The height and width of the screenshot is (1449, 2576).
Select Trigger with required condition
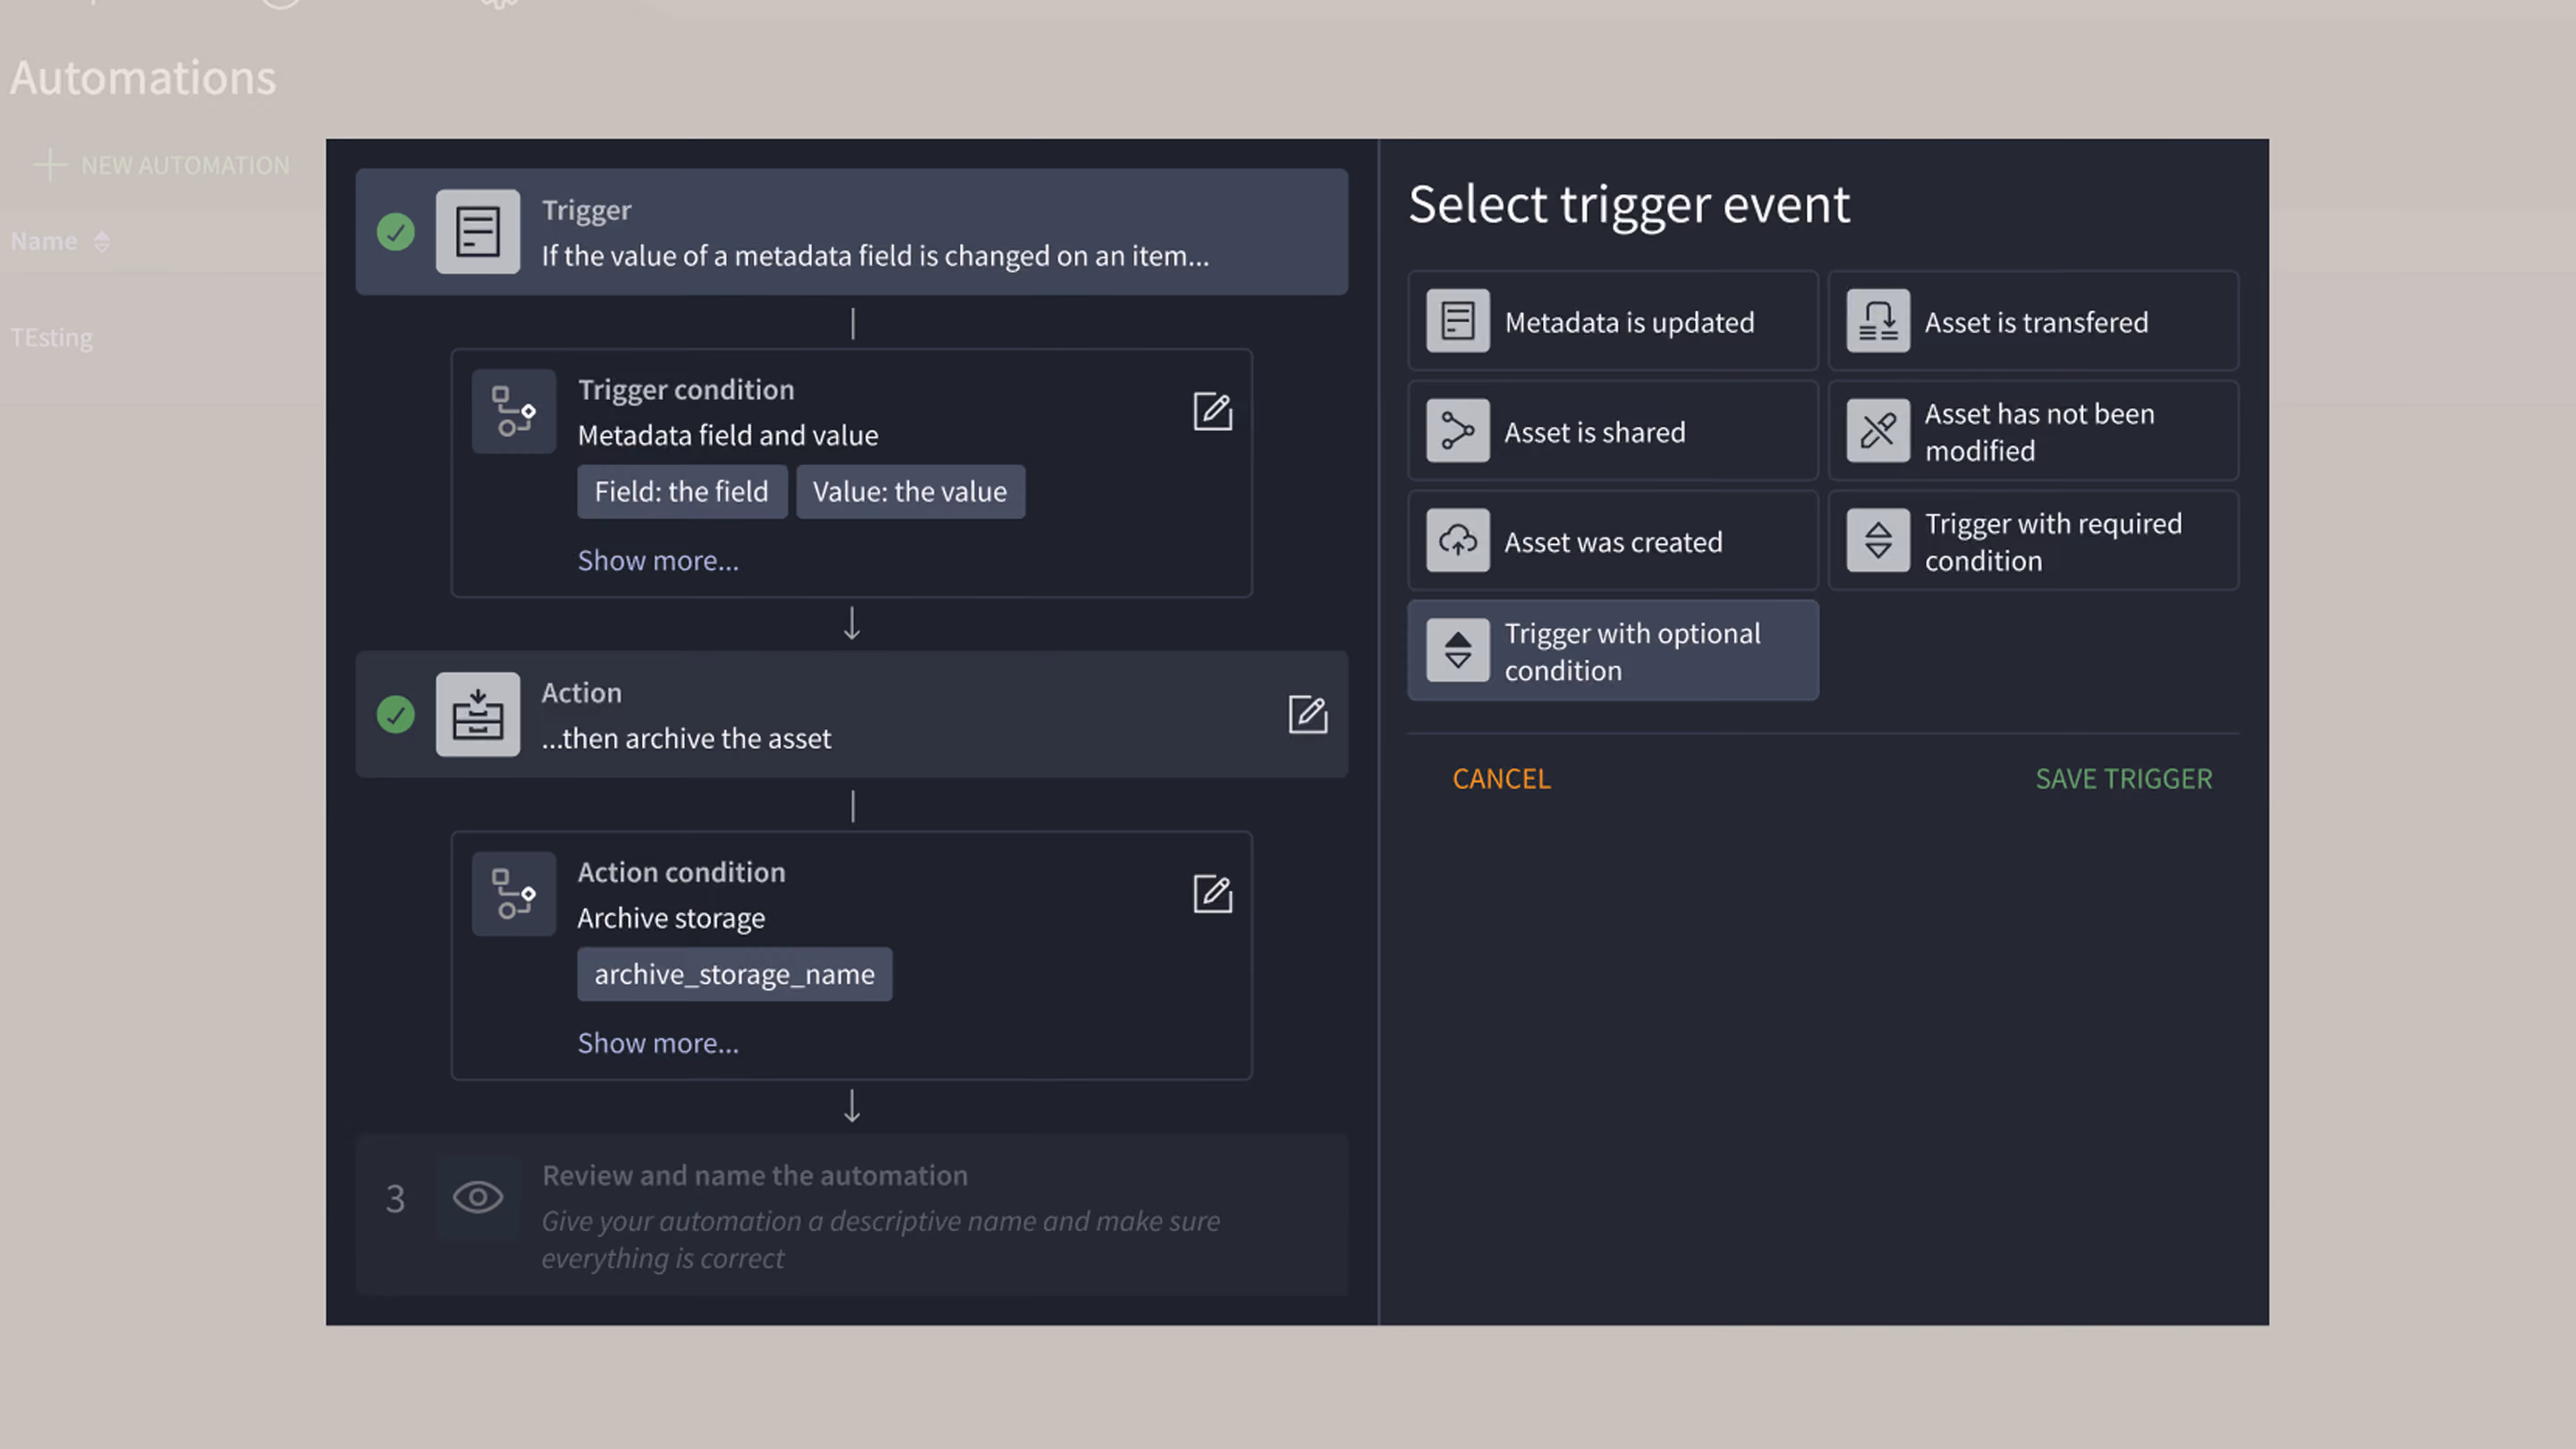click(2032, 541)
